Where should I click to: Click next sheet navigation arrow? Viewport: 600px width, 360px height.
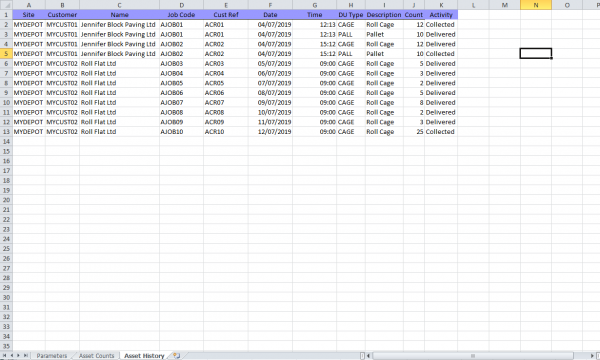tap(18, 356)
